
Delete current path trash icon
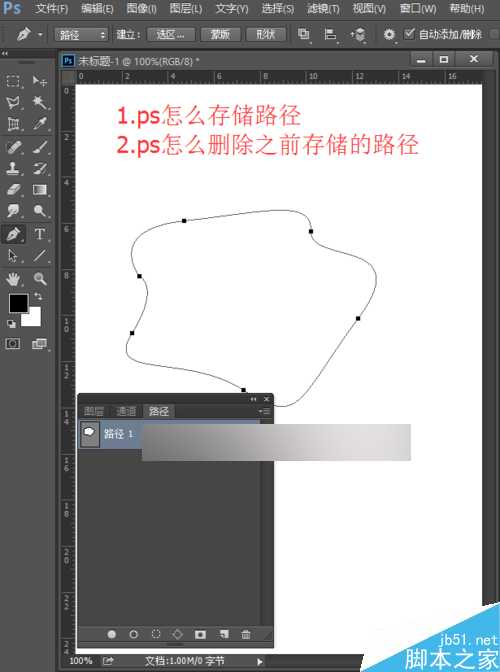[246, 634]
